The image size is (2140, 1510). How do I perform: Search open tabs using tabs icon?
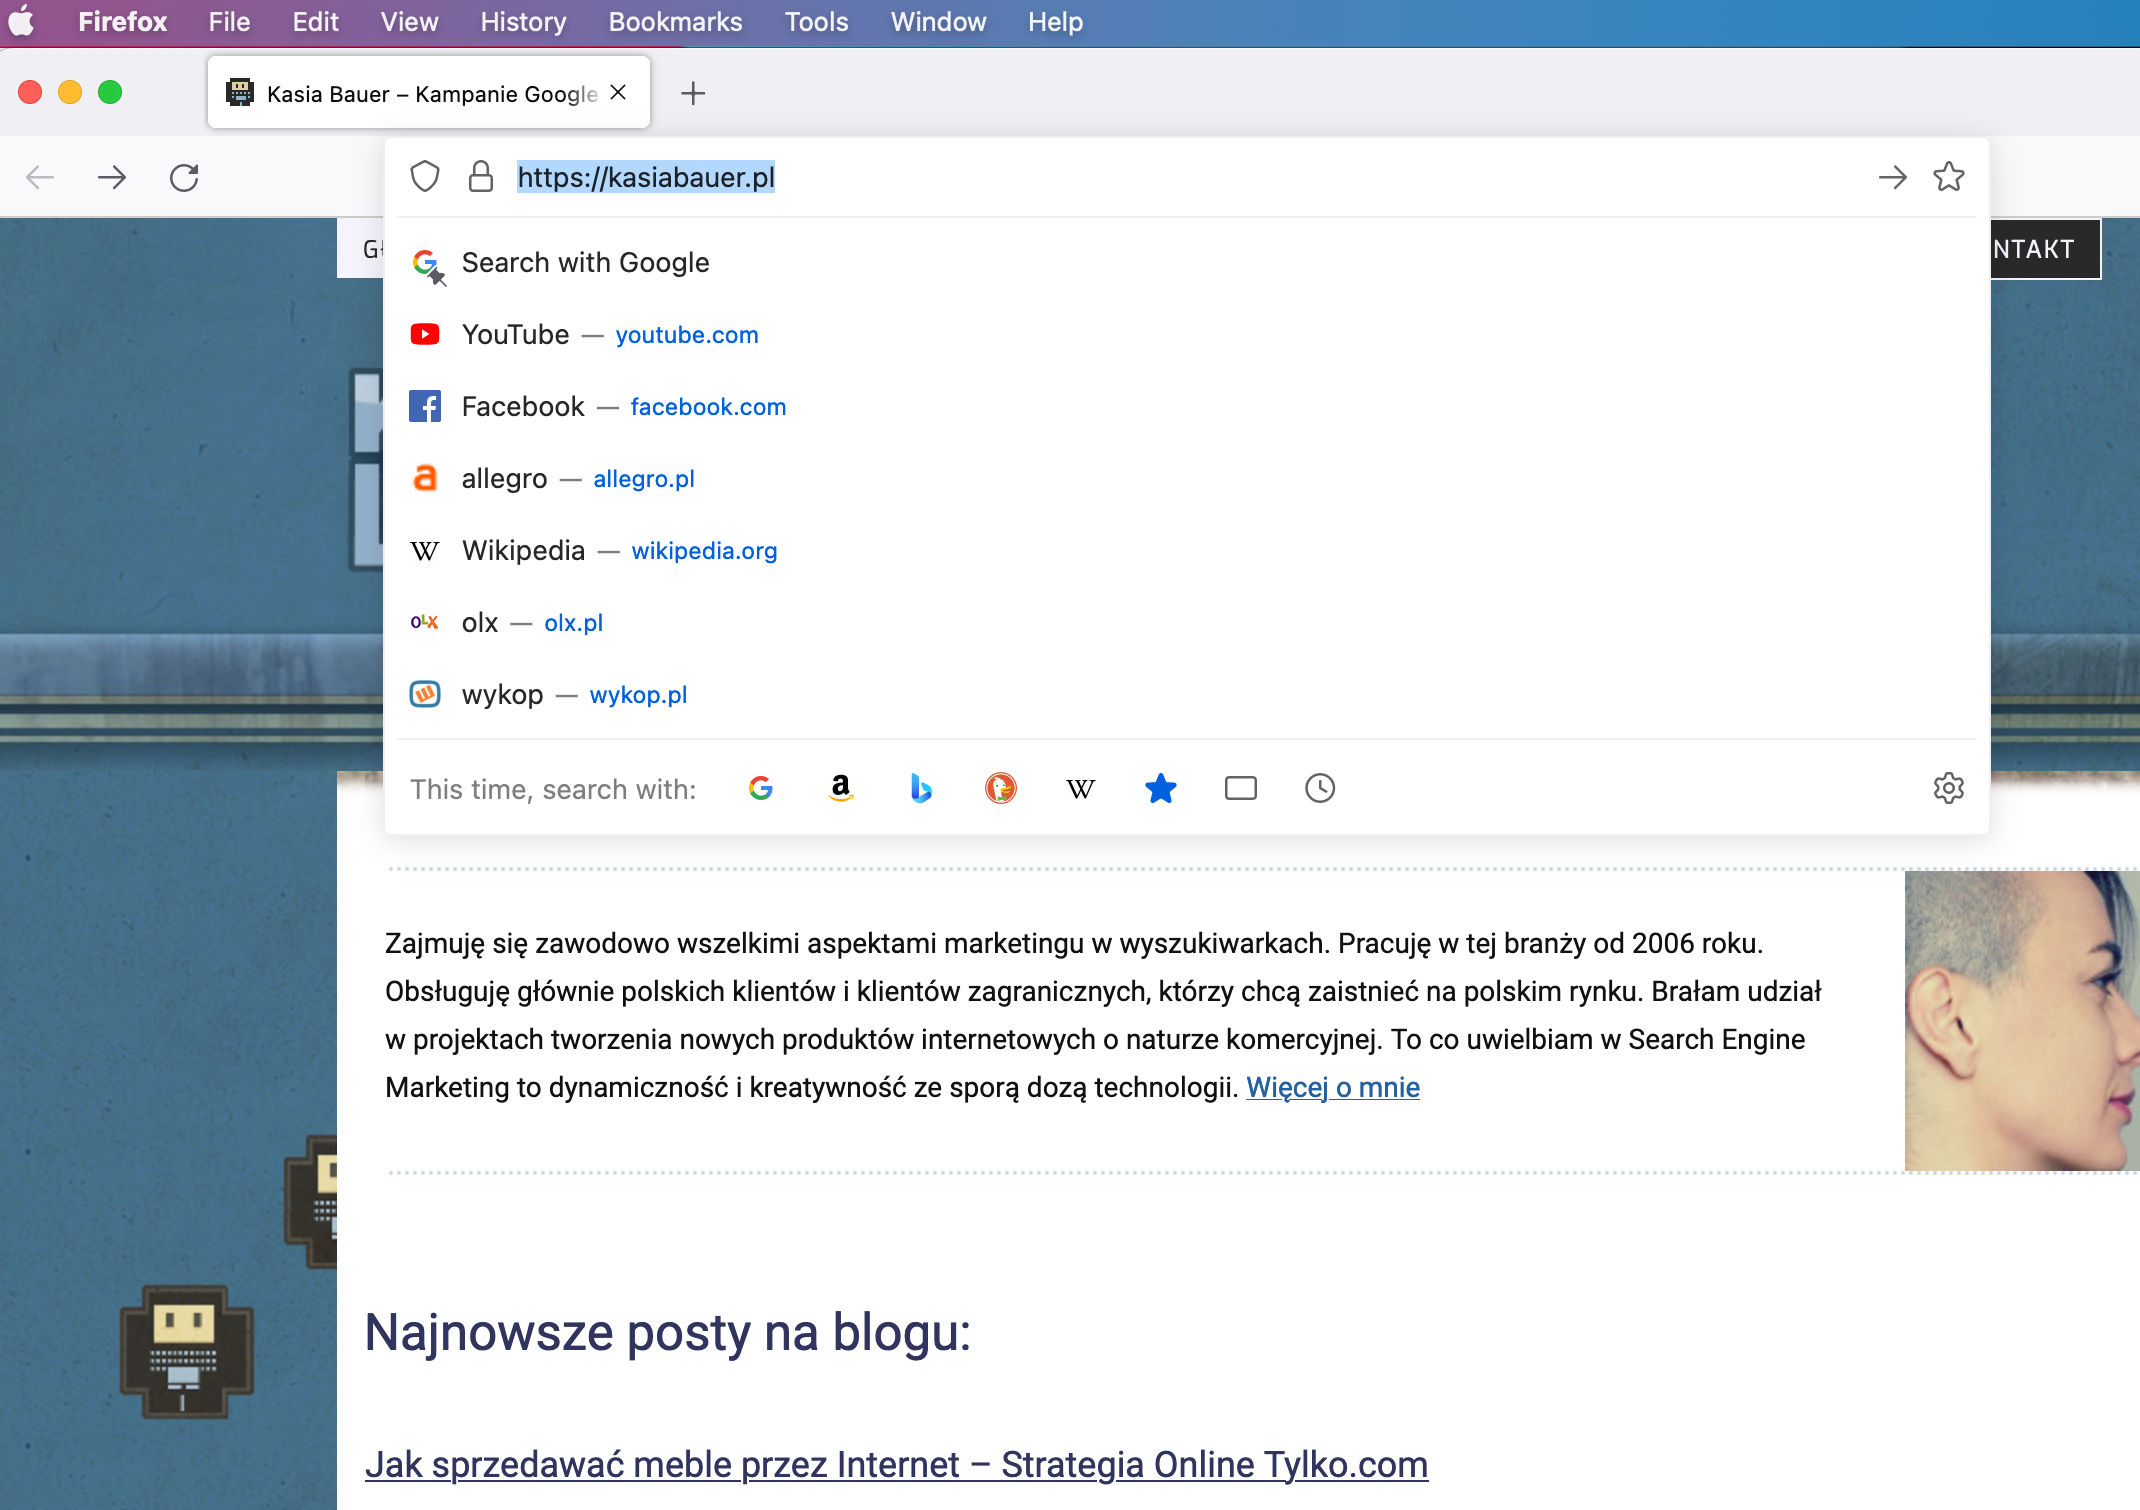pyautogui.click(x=1240, y=788)
